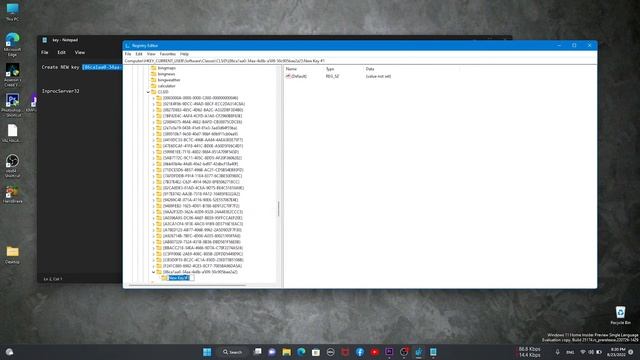This screenshot has height=360, width=640.
Task: Expand the key starting with {0827D883
Action: pos(153,110)
